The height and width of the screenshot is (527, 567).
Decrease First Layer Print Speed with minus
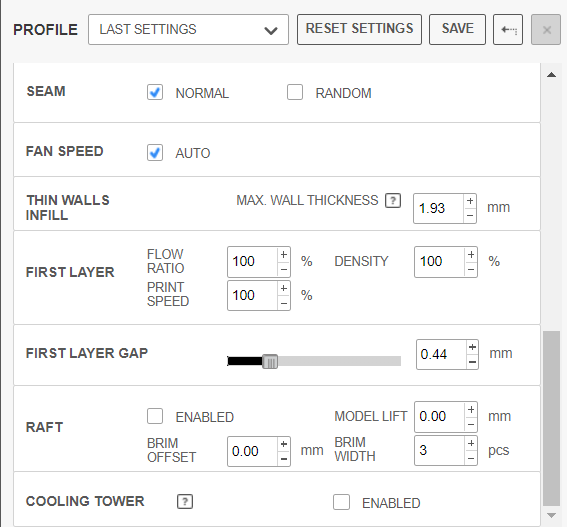[284, 303]
